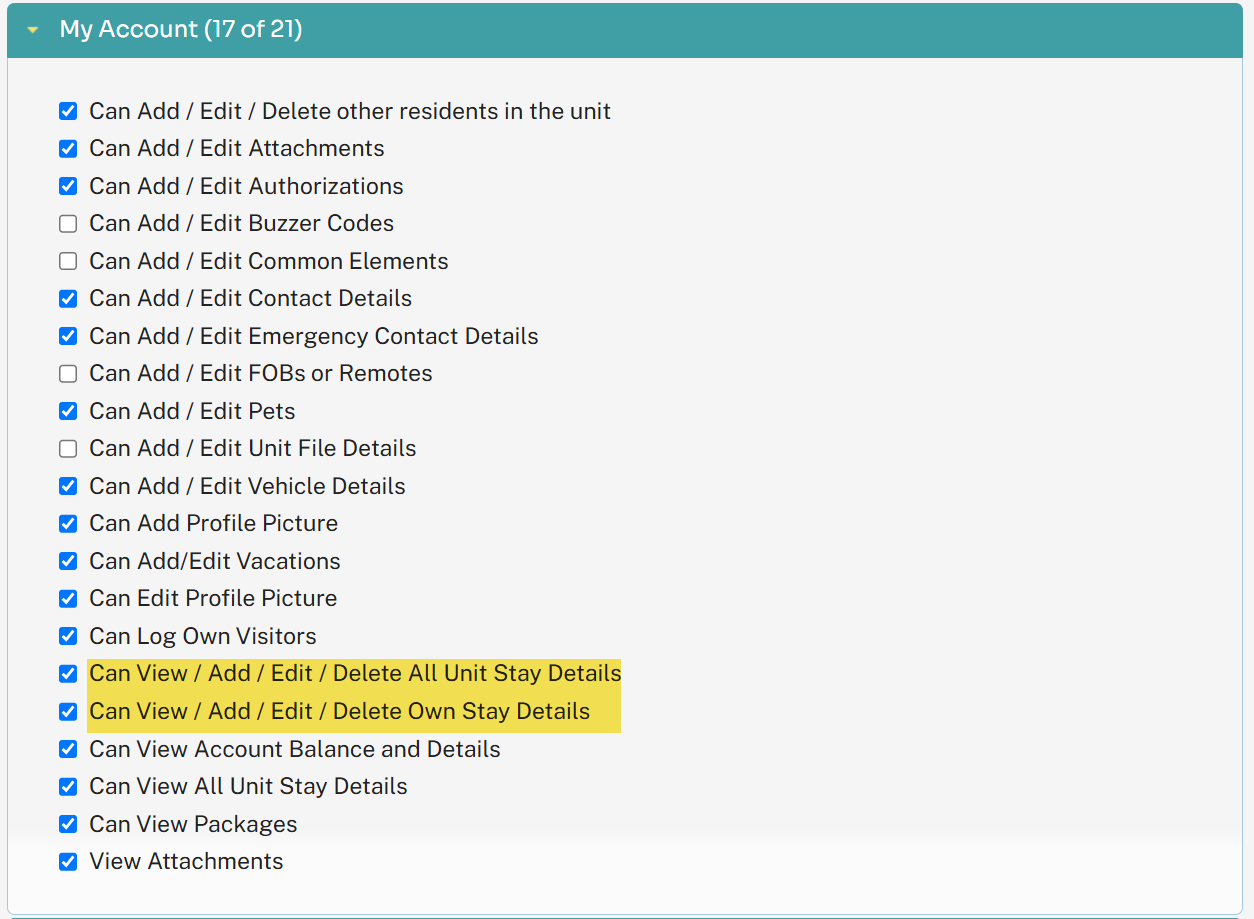The width and height of the screenshot is (1254, 919).
Task: Enable Can Add / Edit Buzzer Codes
Action: click(x=68, y=224)
